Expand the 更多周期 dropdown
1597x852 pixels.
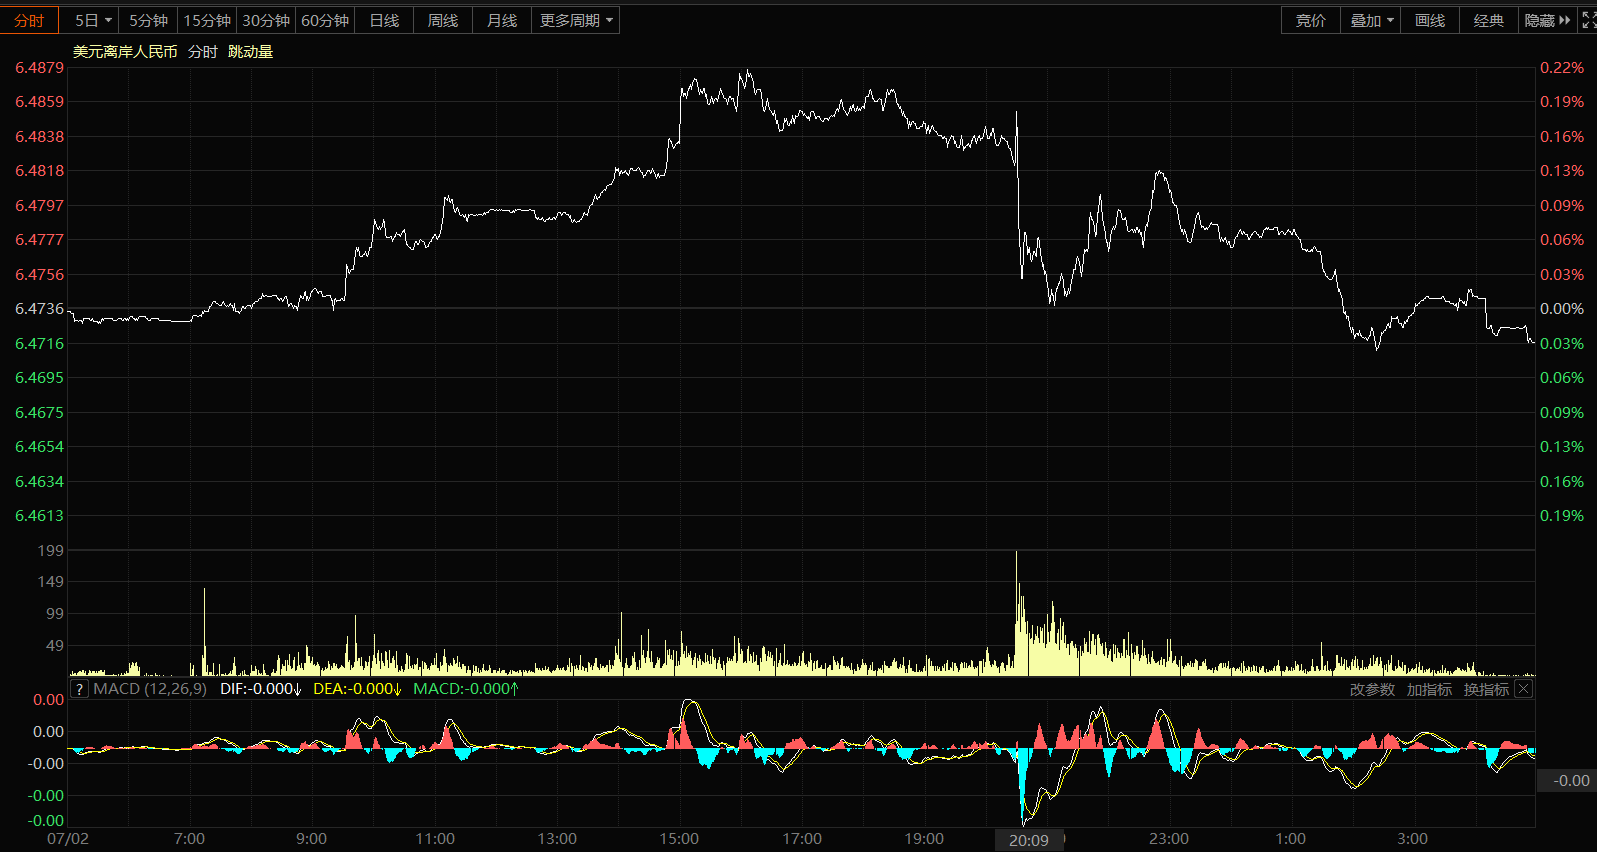(576, 20)
